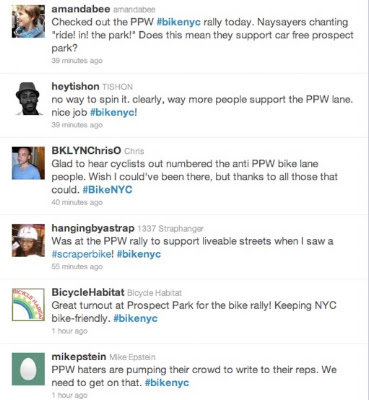Open the 40 minutes ago timestamp
This screenshot has height=400, width=369.
(77, 202)
